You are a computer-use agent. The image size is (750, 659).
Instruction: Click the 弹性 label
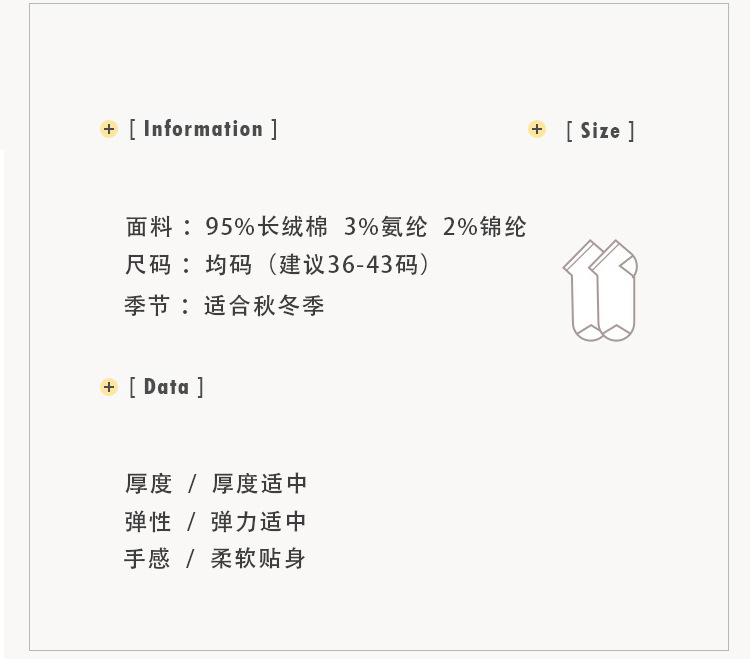(148, 521)
